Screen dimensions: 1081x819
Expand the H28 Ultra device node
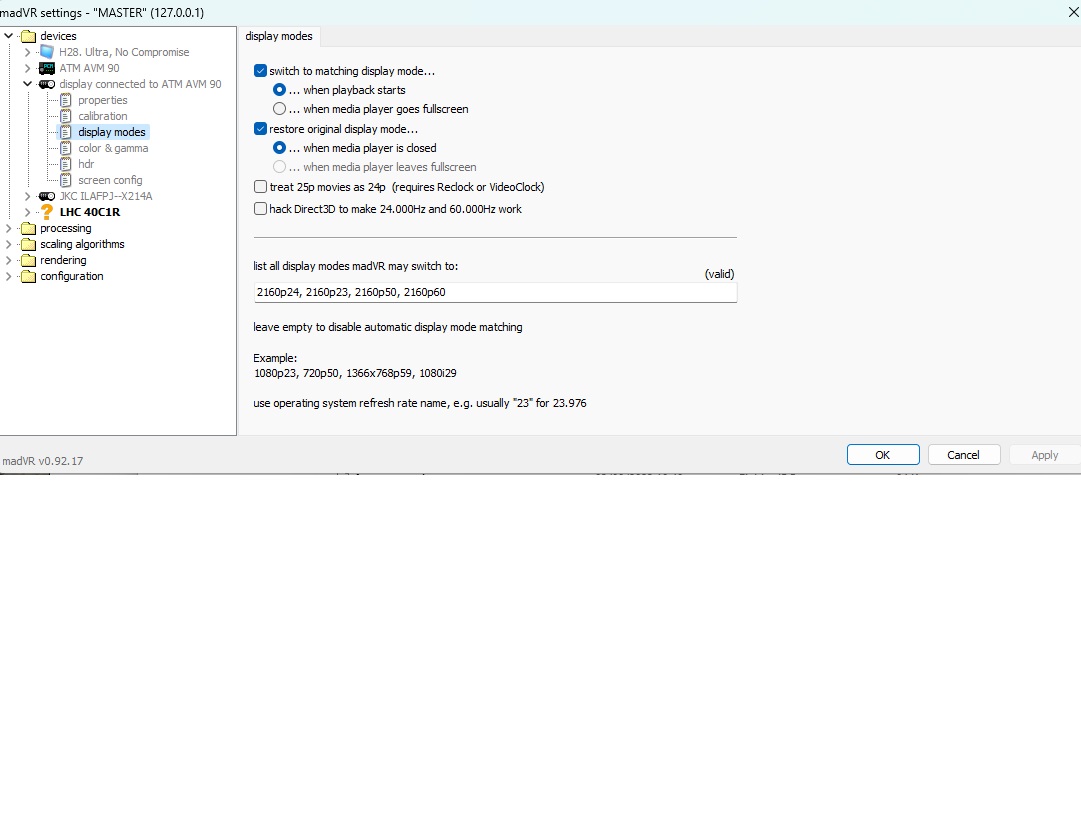coord(27,52)
